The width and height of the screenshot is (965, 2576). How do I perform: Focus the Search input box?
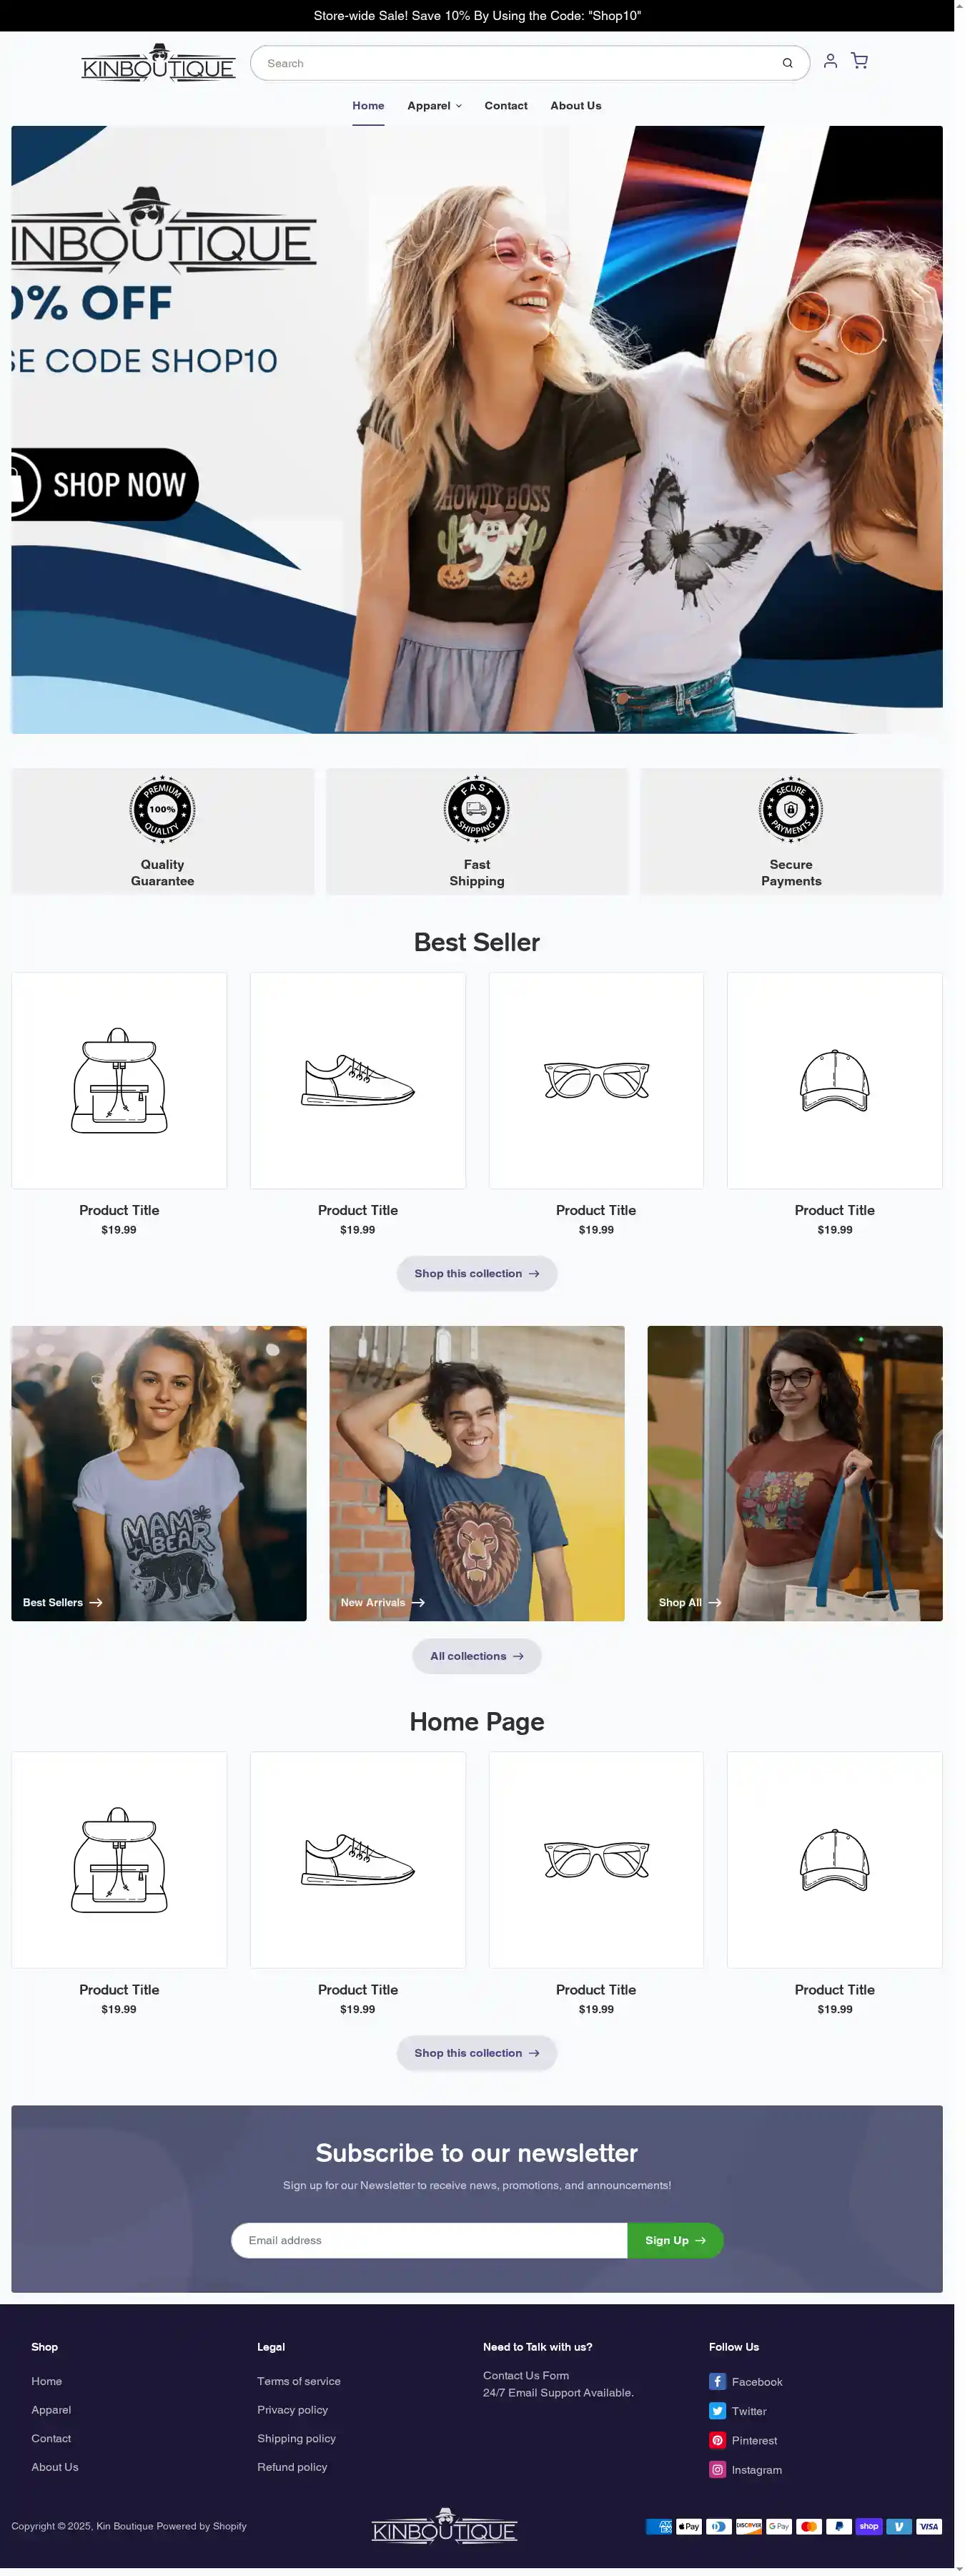[x=520, y=63]
